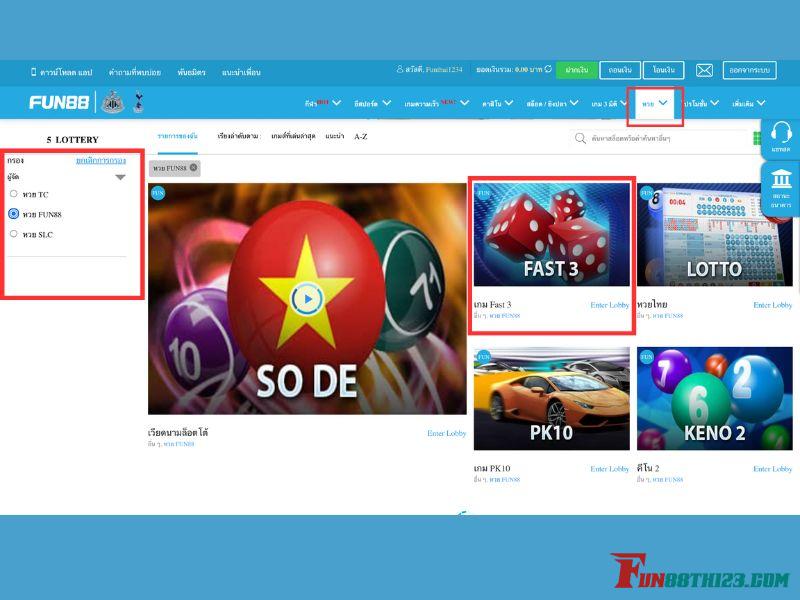Switch to the second sort-order tab
Screen dimensions: 800x600
(238, 136)
